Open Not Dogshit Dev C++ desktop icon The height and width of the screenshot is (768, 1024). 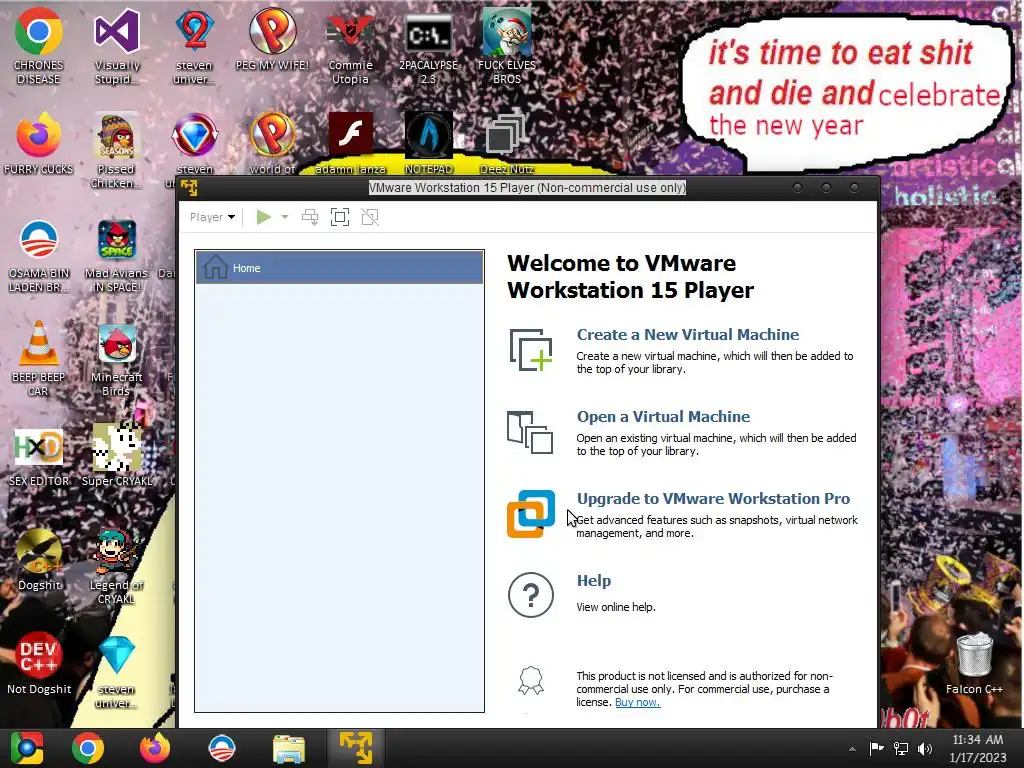click(x=39, y=664)
